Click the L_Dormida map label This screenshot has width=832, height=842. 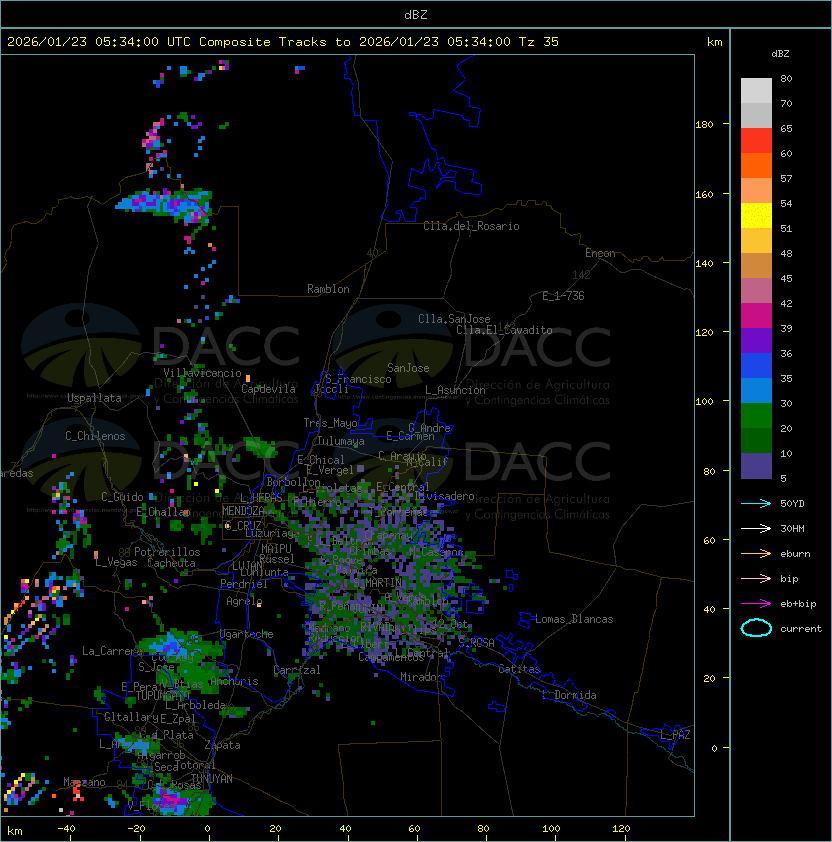coord(569,695)
